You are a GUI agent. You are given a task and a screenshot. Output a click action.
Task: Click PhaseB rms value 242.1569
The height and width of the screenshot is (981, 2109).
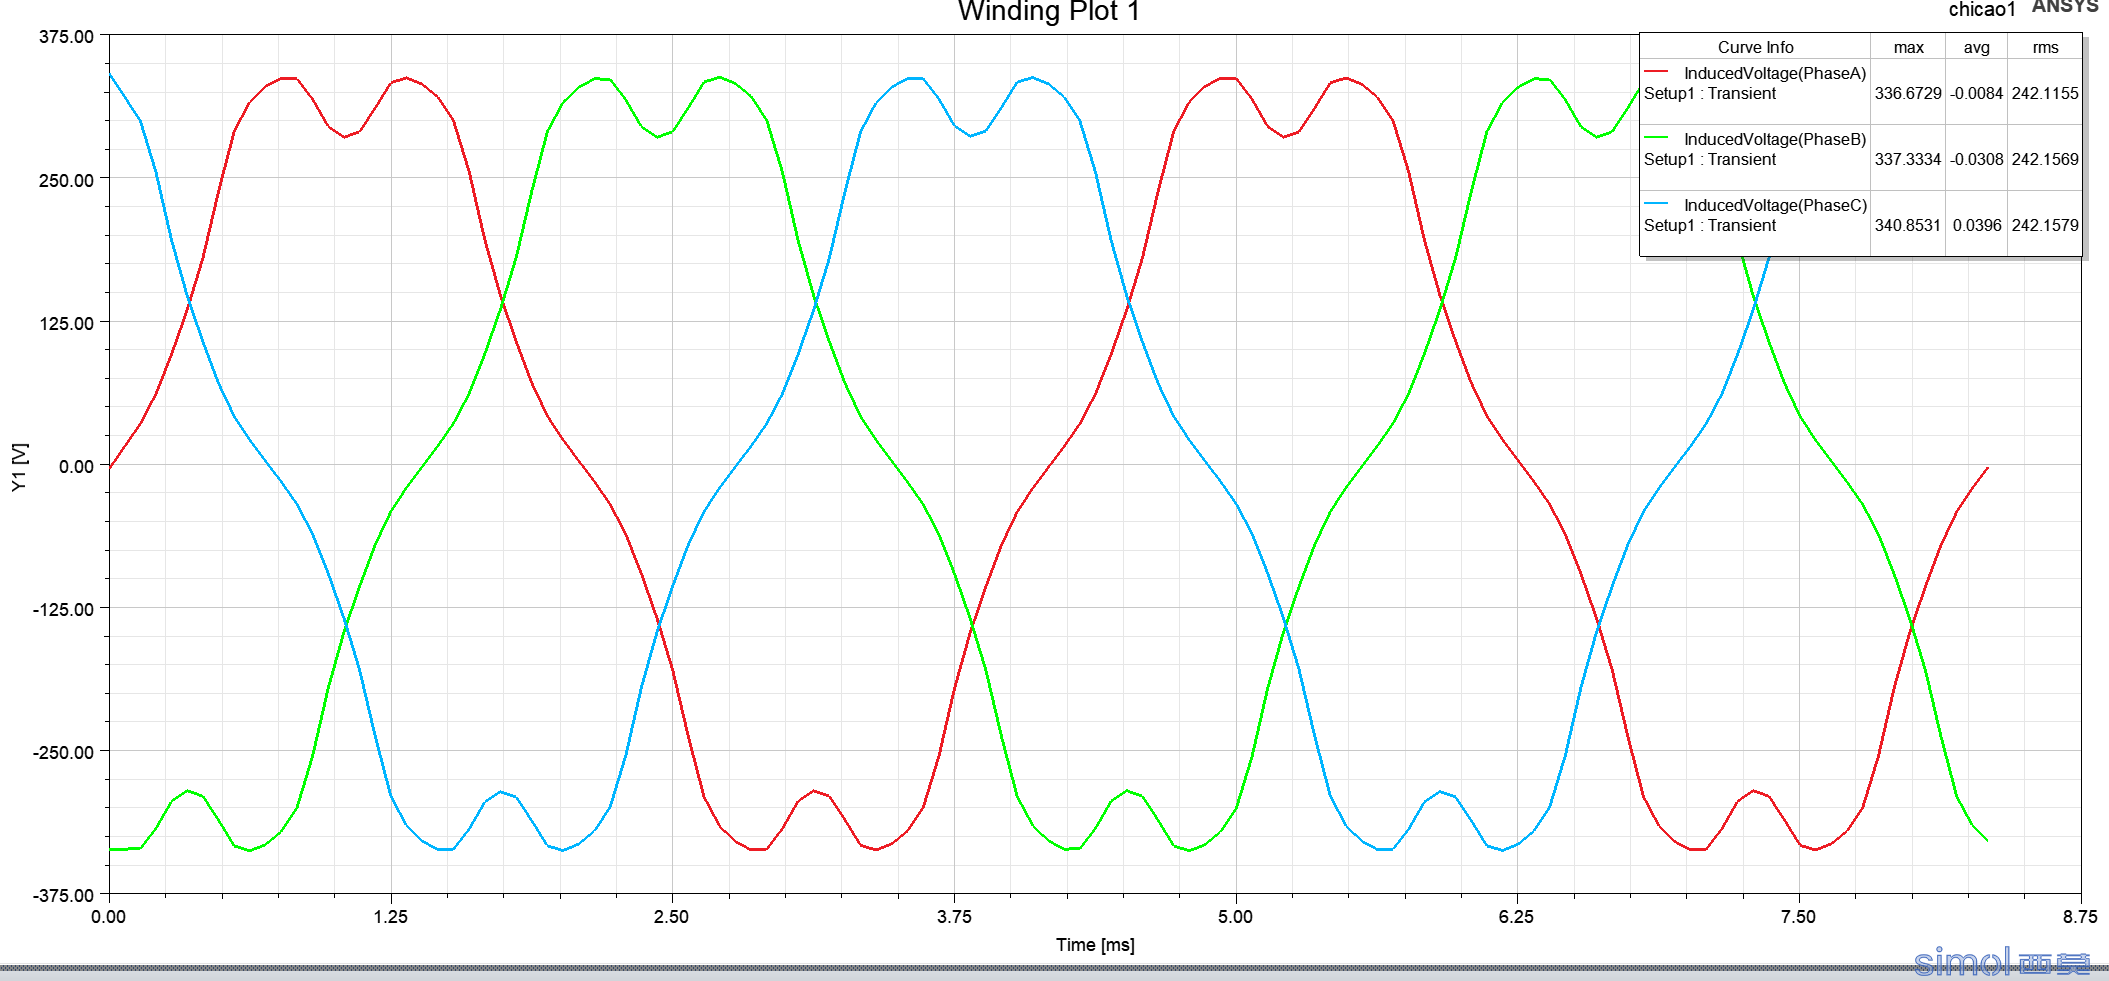pyautogui.click(x=2045, y=159)
